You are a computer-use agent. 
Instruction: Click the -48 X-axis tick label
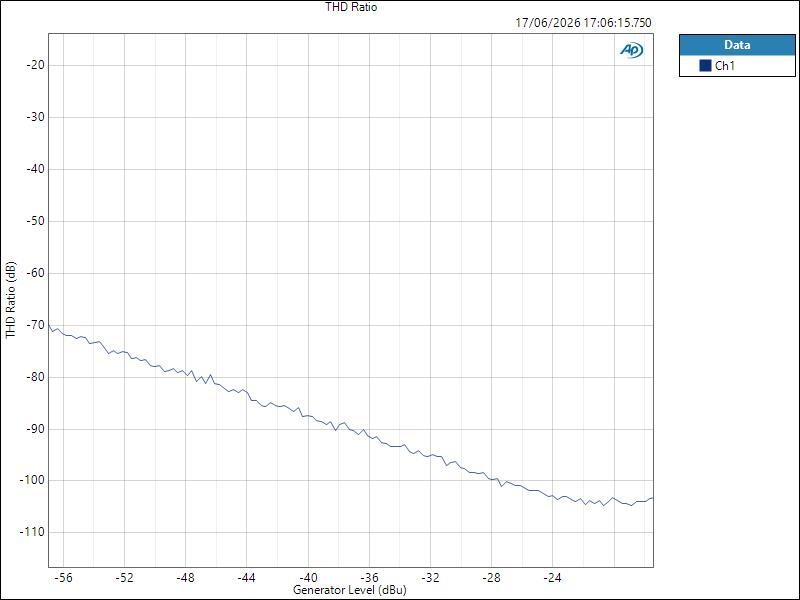point(186,578)
